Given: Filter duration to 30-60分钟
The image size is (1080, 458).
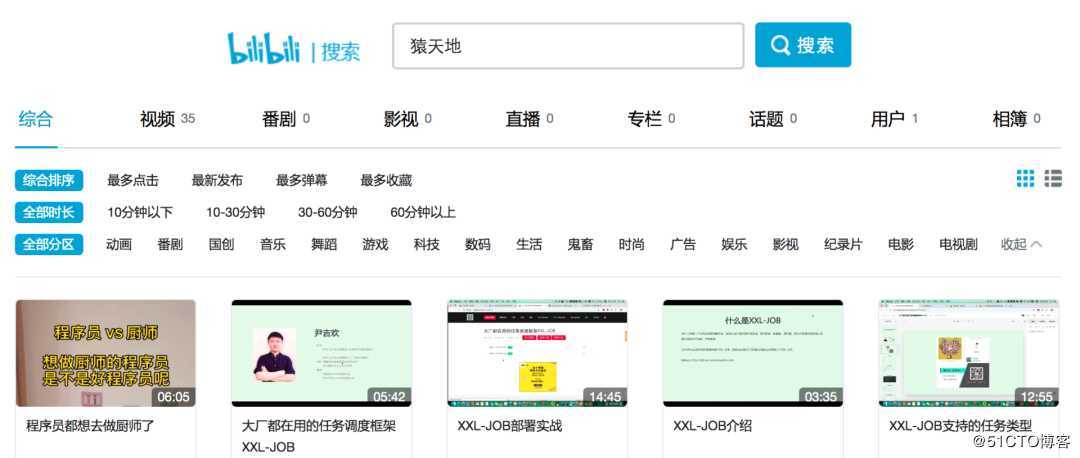Looking at the screenshot, I should coord(328,212).
